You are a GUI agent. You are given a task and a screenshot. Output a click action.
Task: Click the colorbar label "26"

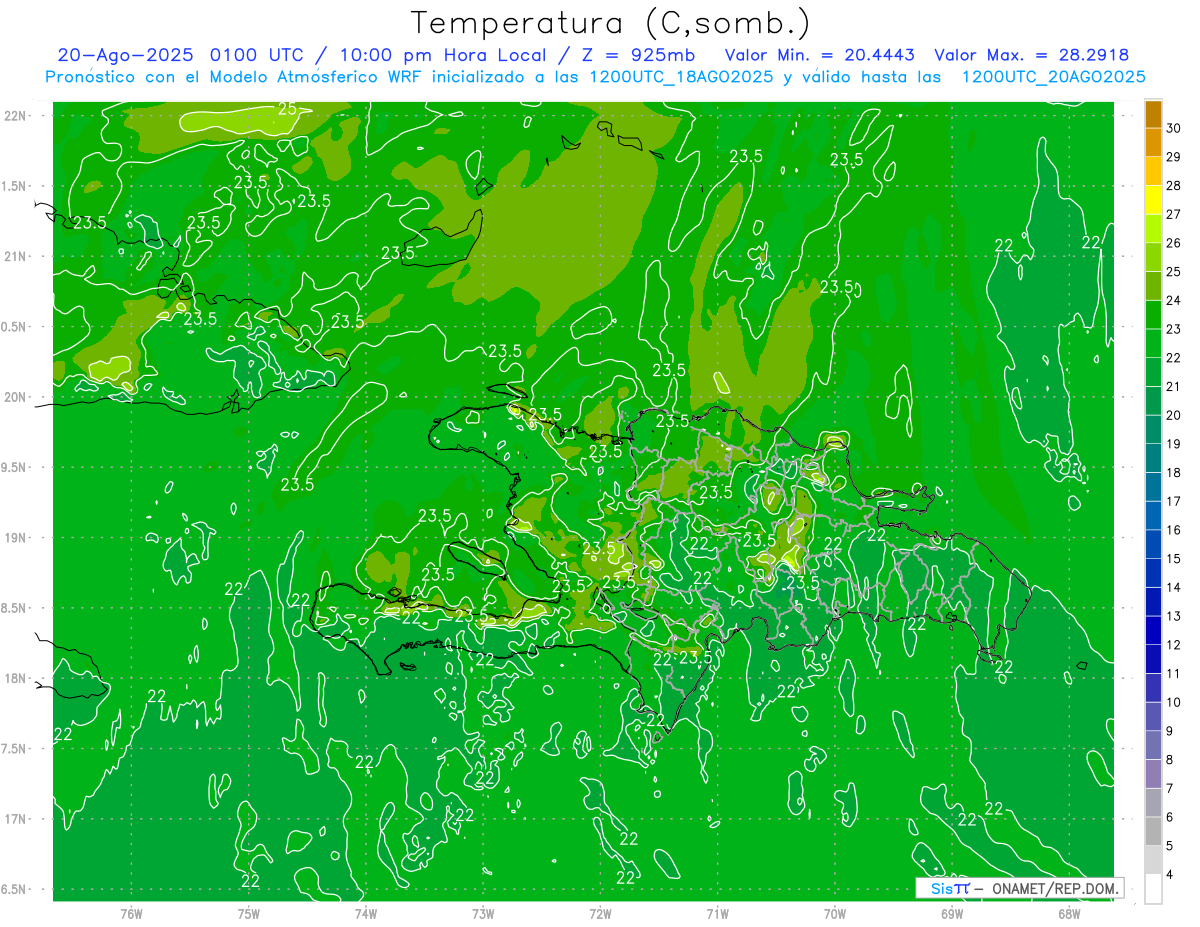point(1174,243)
